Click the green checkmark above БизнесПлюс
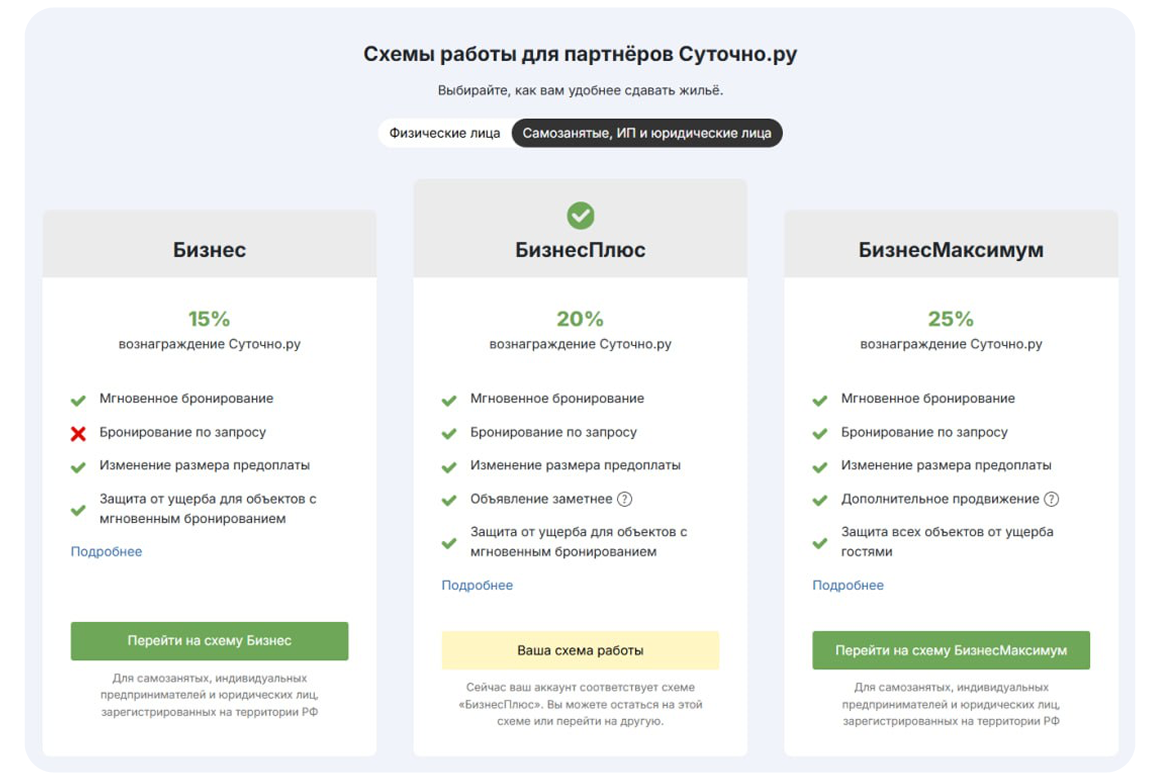The width and height of the screenshot is (1160, 780). click(580, 215)
